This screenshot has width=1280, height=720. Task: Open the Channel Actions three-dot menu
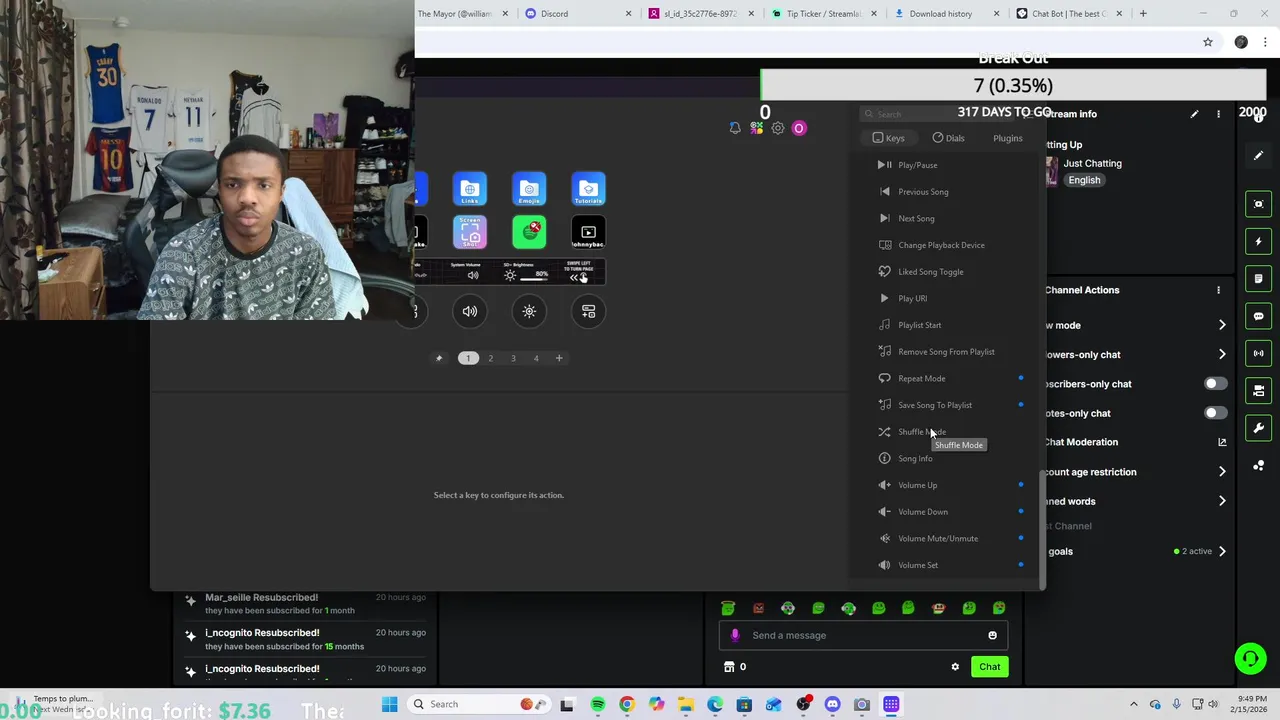(x=1218, y=290)
